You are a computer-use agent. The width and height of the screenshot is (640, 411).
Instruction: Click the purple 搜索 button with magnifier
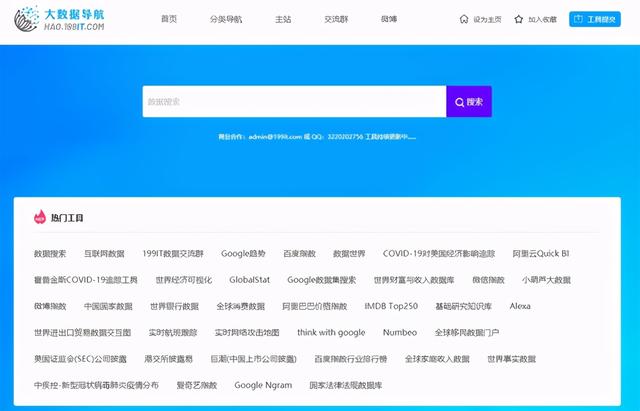point(469,102)
